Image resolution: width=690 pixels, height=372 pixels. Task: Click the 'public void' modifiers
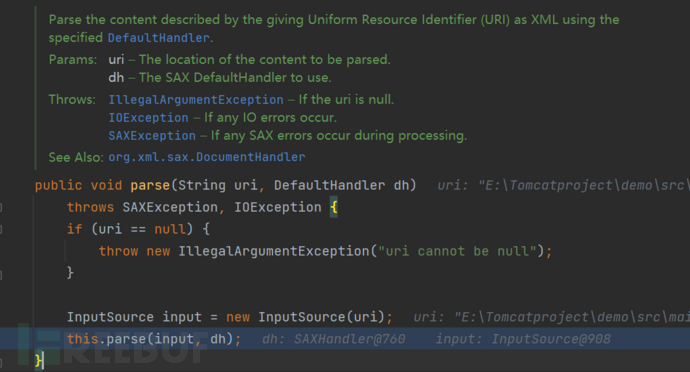[x=78, y=185]
